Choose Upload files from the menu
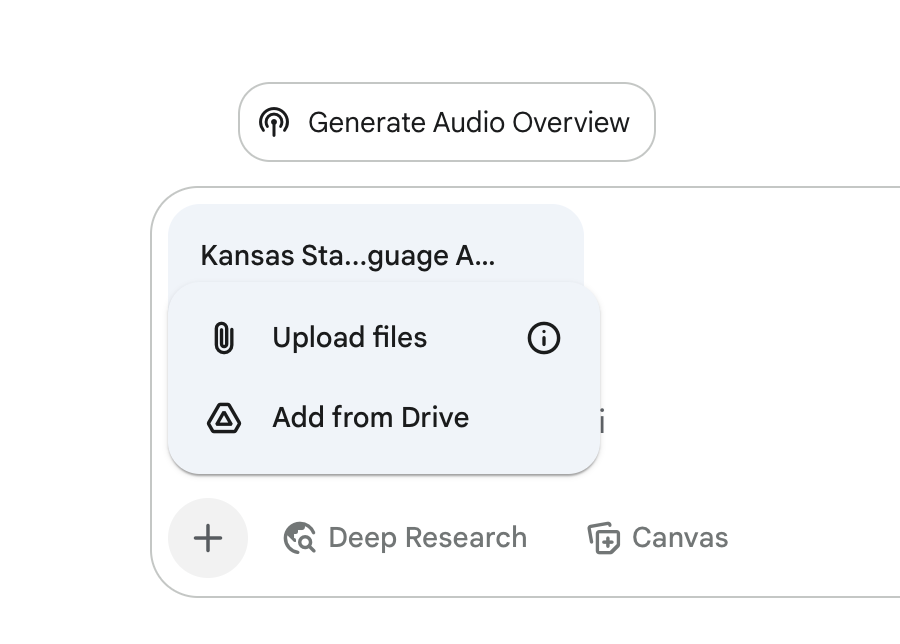Image resolution: width=900 pixels, height=644 pixels. click(383, 337)
